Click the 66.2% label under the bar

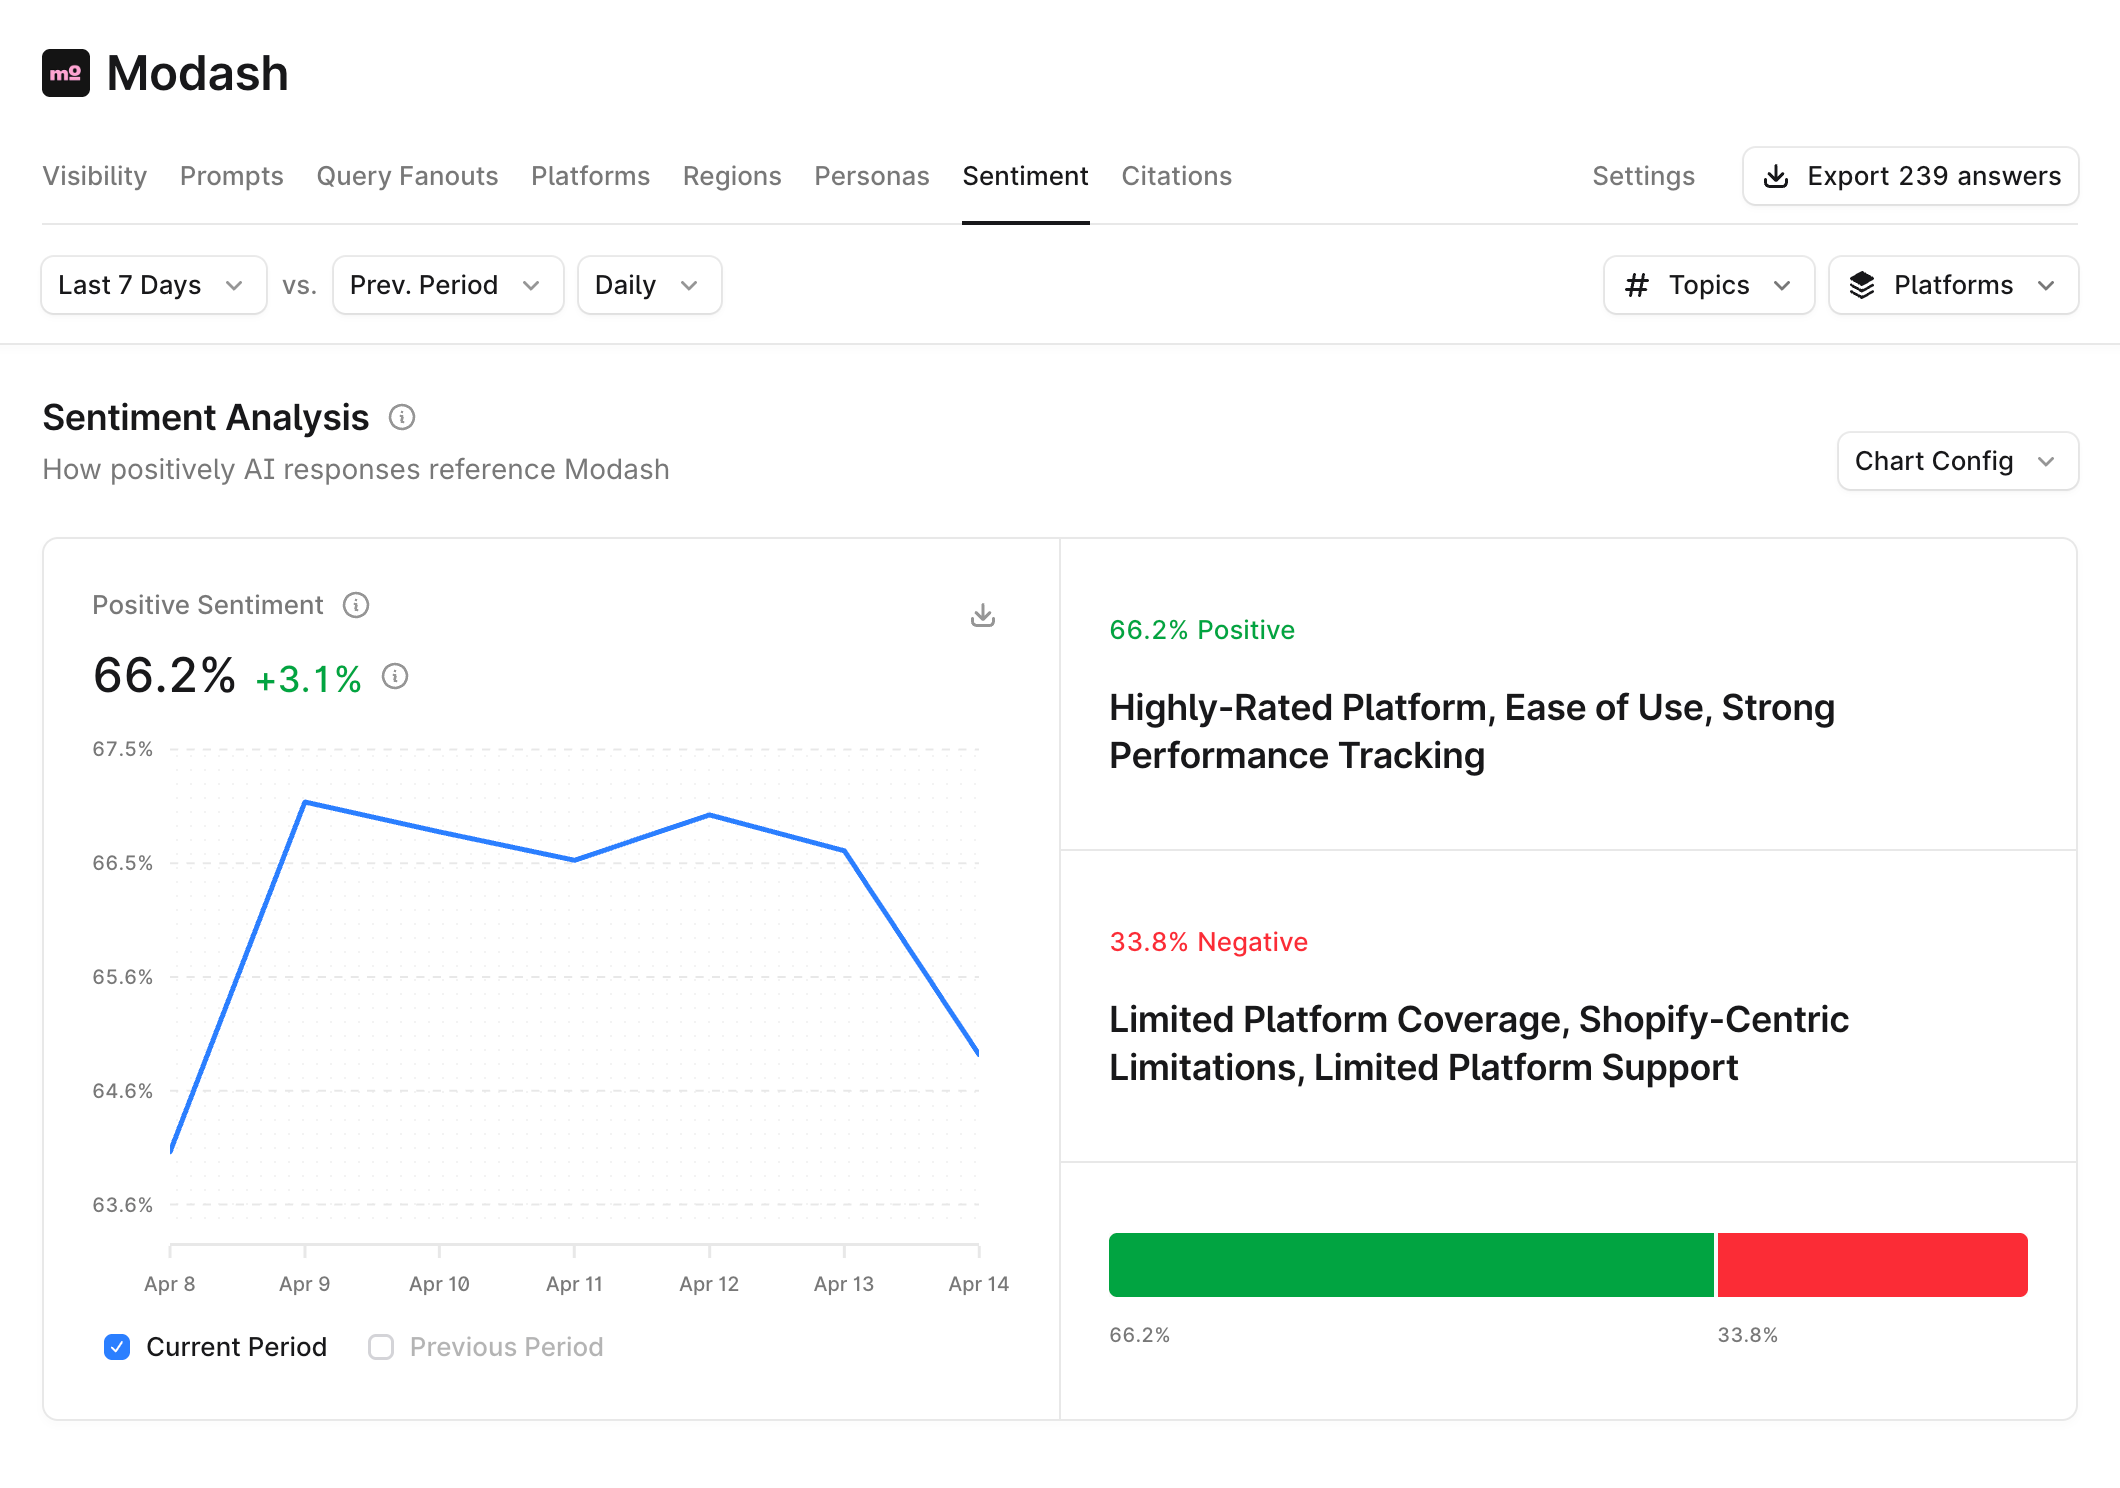click(1140, 1335)
